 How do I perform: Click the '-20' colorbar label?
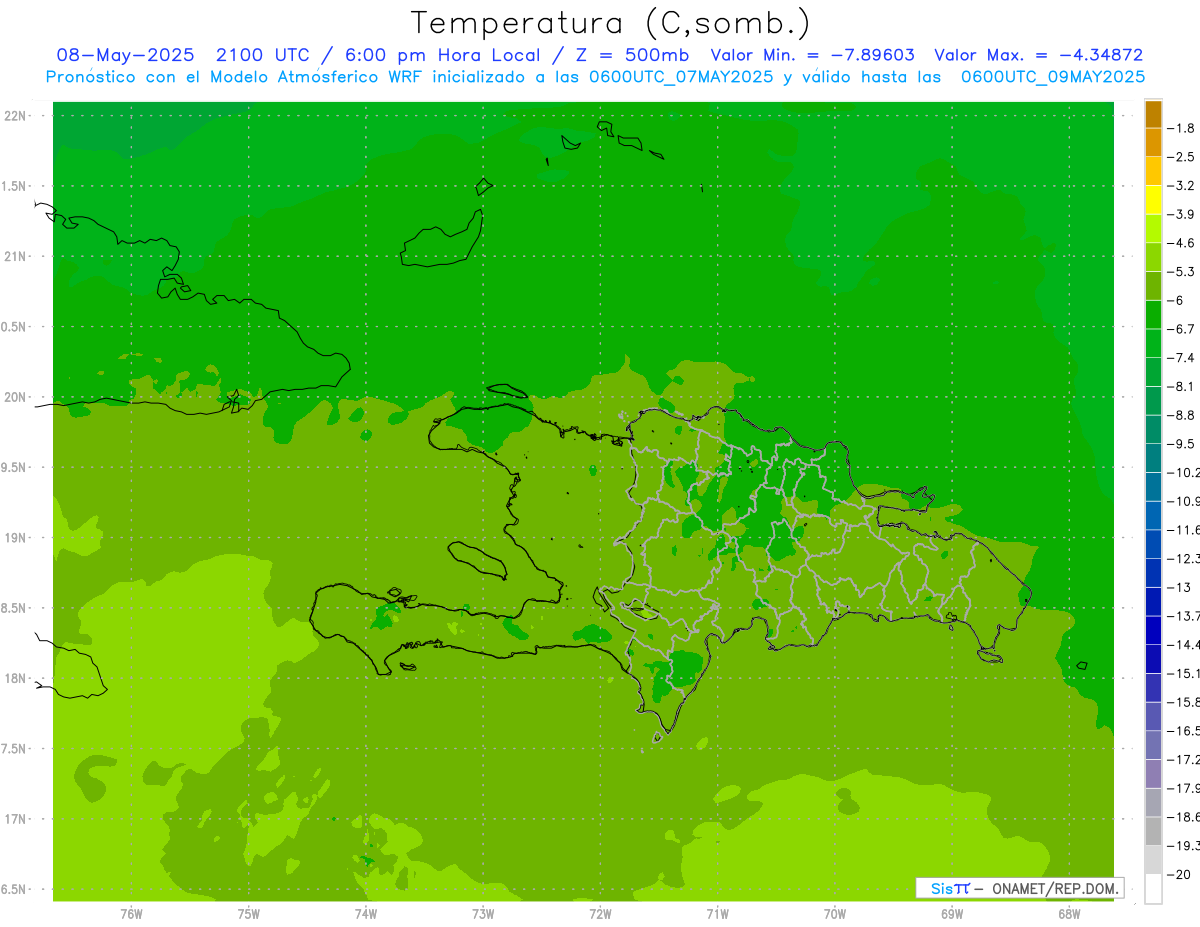[x=1179, y=875]
